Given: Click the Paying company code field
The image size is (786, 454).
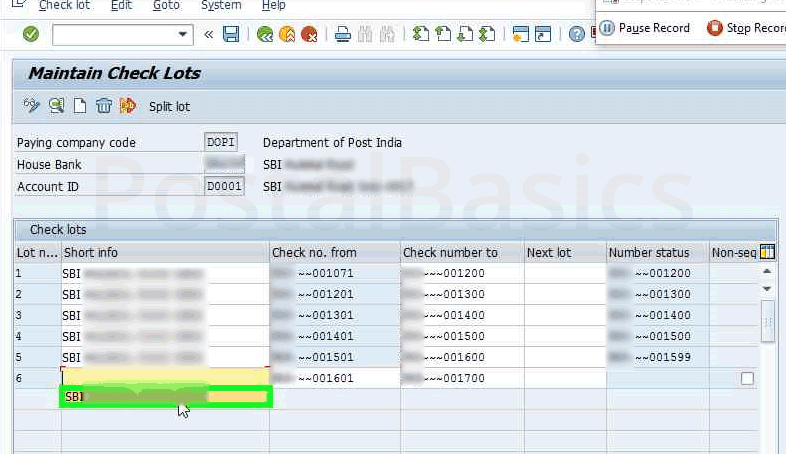Looking at the screenshot, I should 220,142.
